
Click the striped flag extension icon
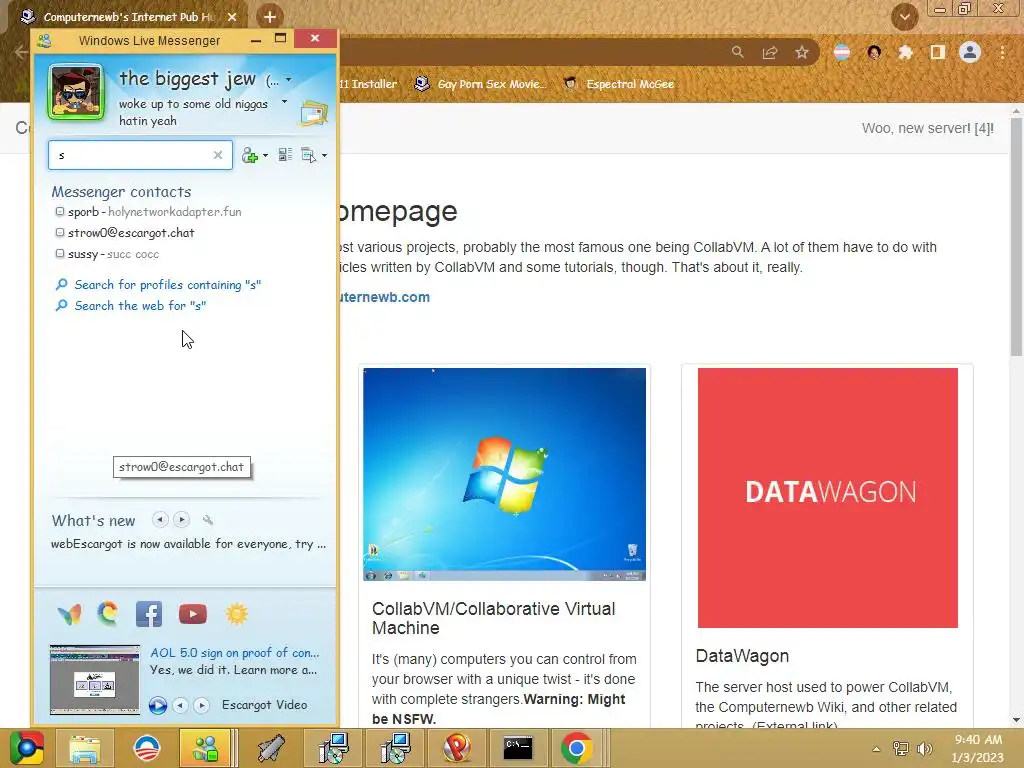click(842, 52)
